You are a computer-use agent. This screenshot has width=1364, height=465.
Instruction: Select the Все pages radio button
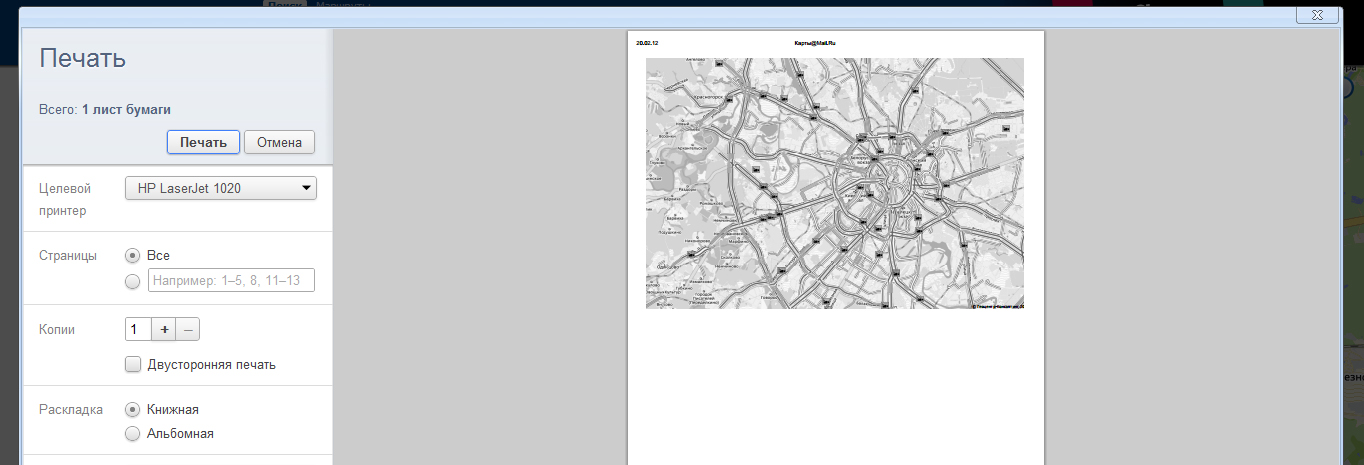point(133,255)
